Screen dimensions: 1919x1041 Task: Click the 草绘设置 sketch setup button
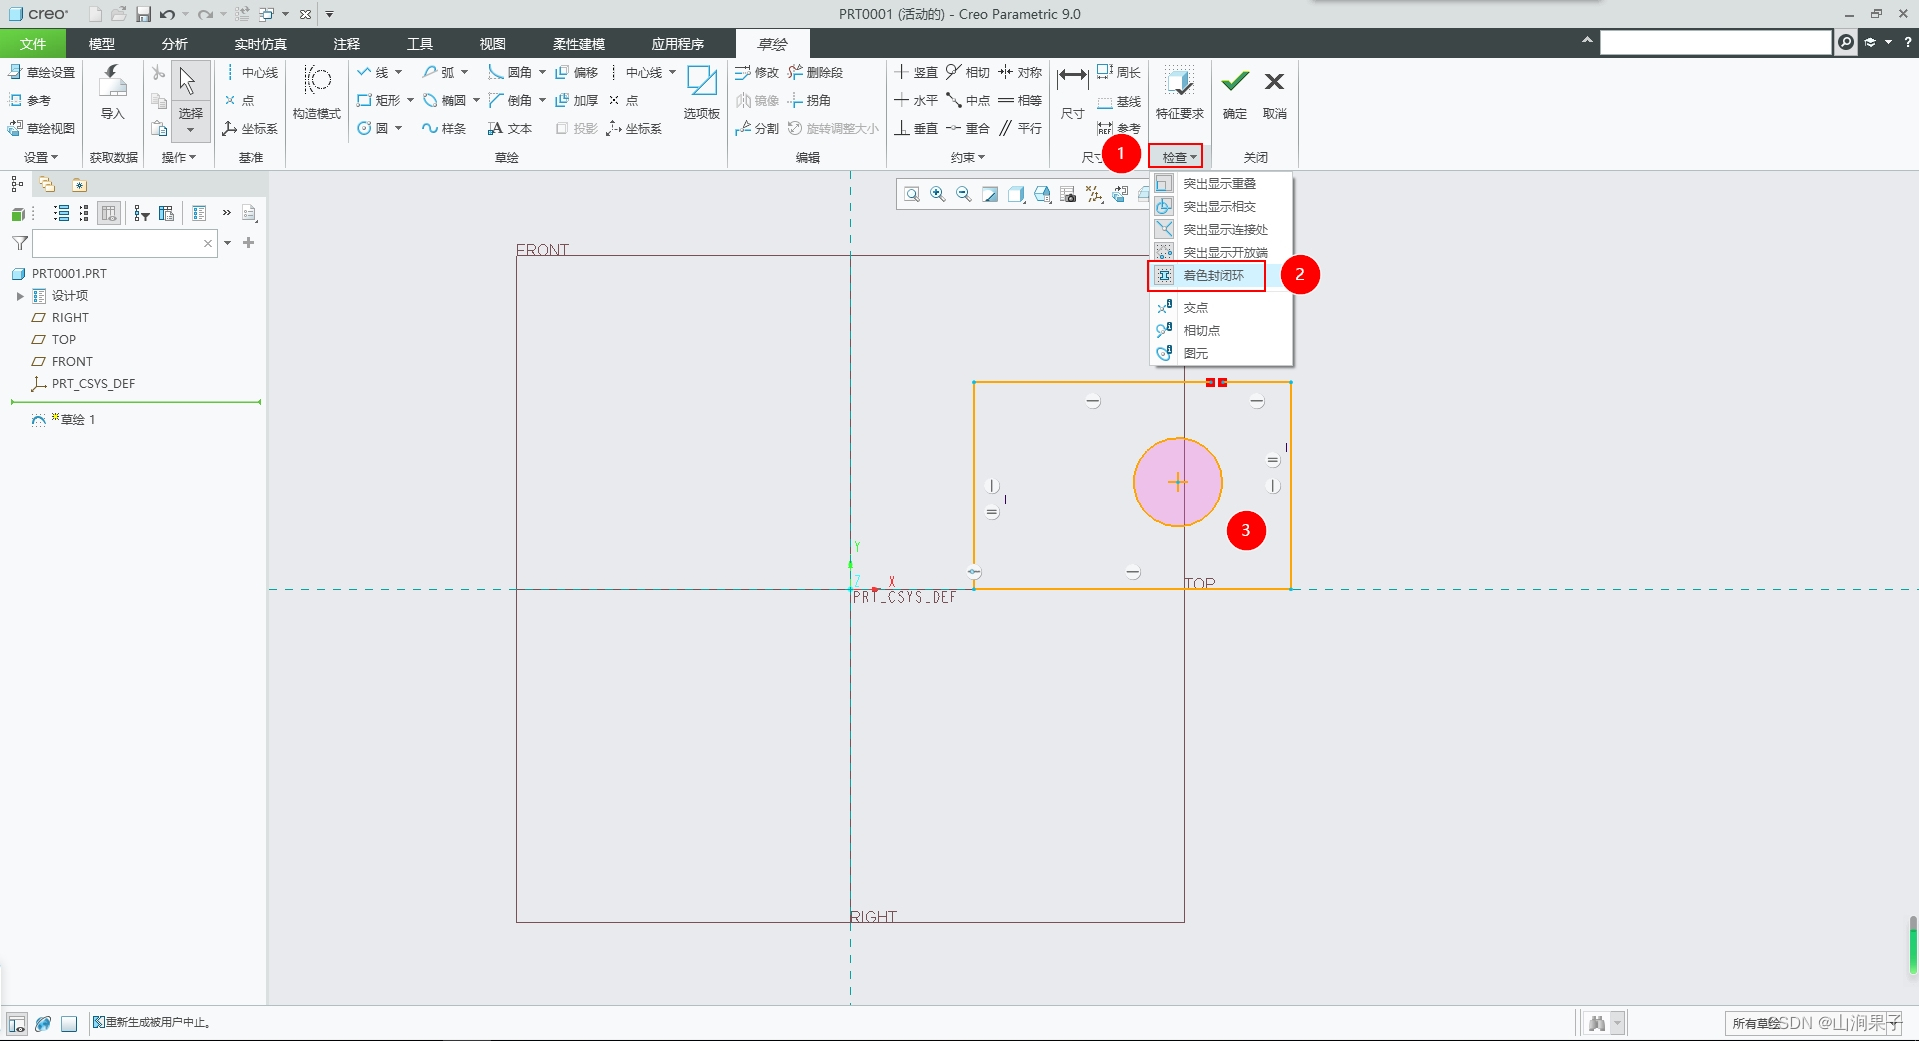(x=43, y=73)
